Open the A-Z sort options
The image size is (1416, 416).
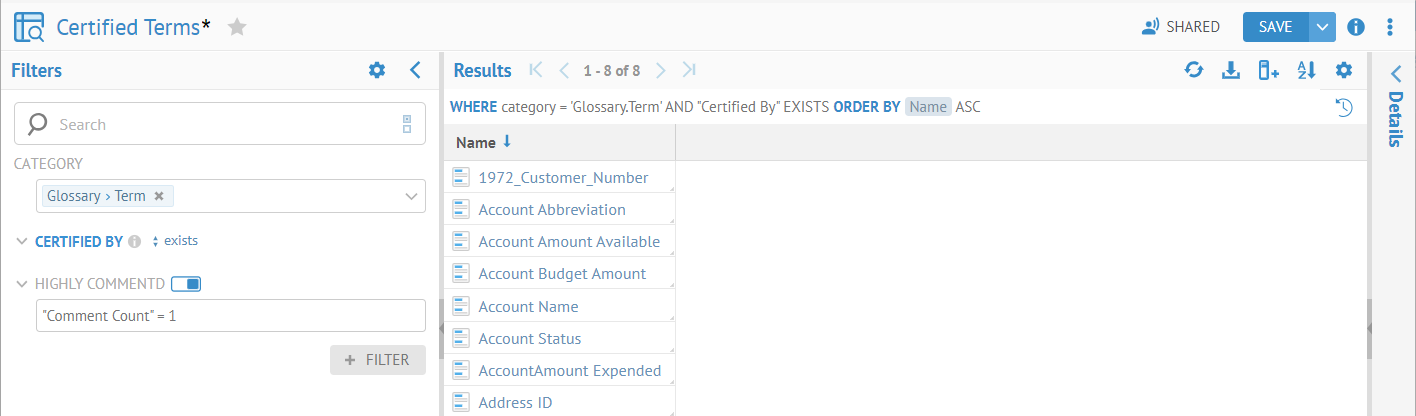pyautogui.click(x=1306, y=70)
